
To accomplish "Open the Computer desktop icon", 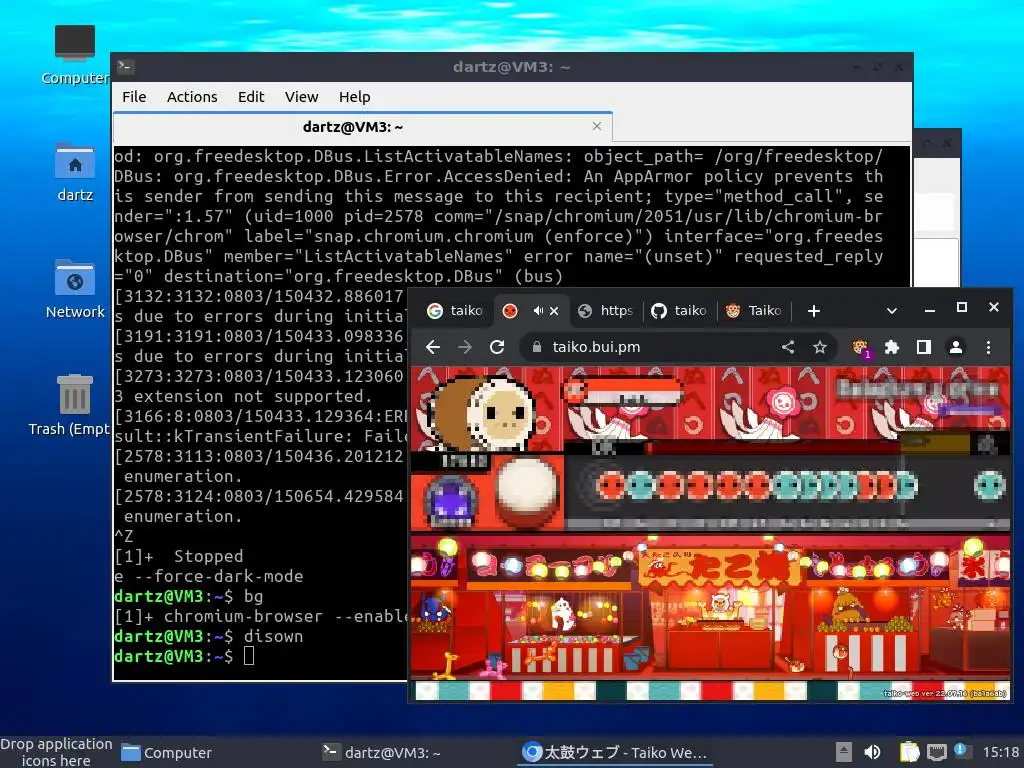I will point(74,56).
